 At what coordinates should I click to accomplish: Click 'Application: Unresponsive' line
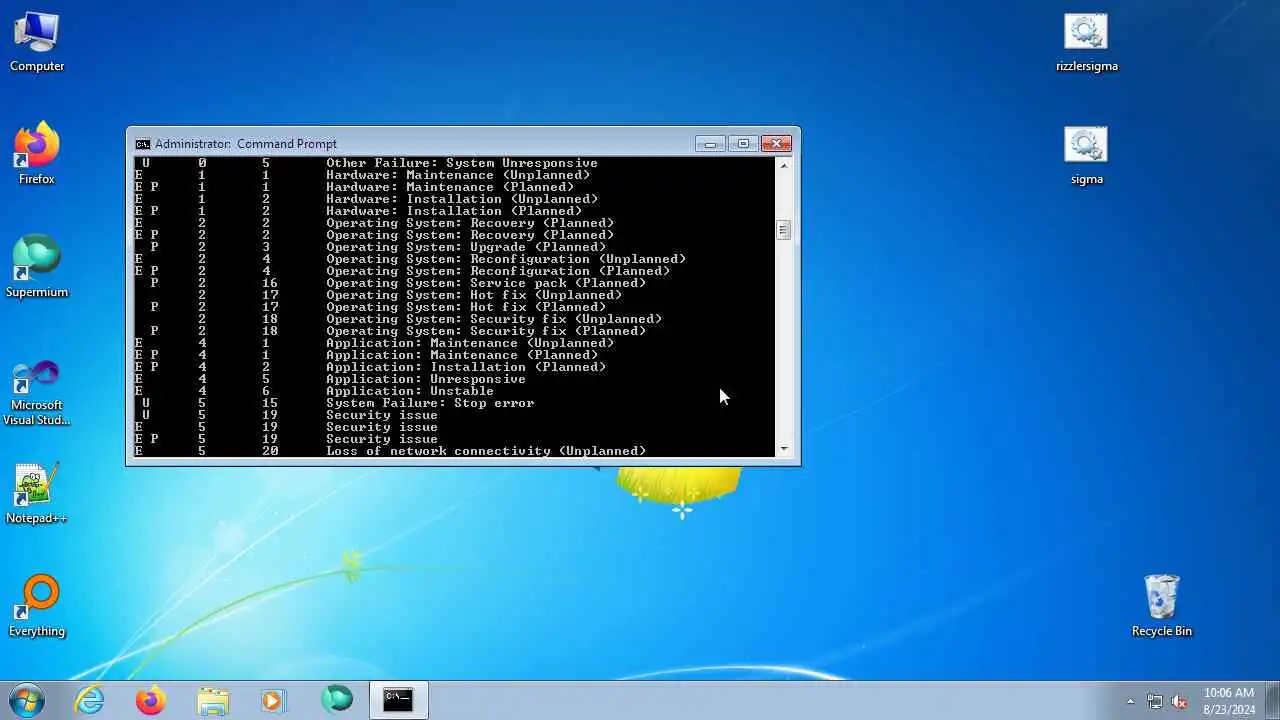coord(426,379)
